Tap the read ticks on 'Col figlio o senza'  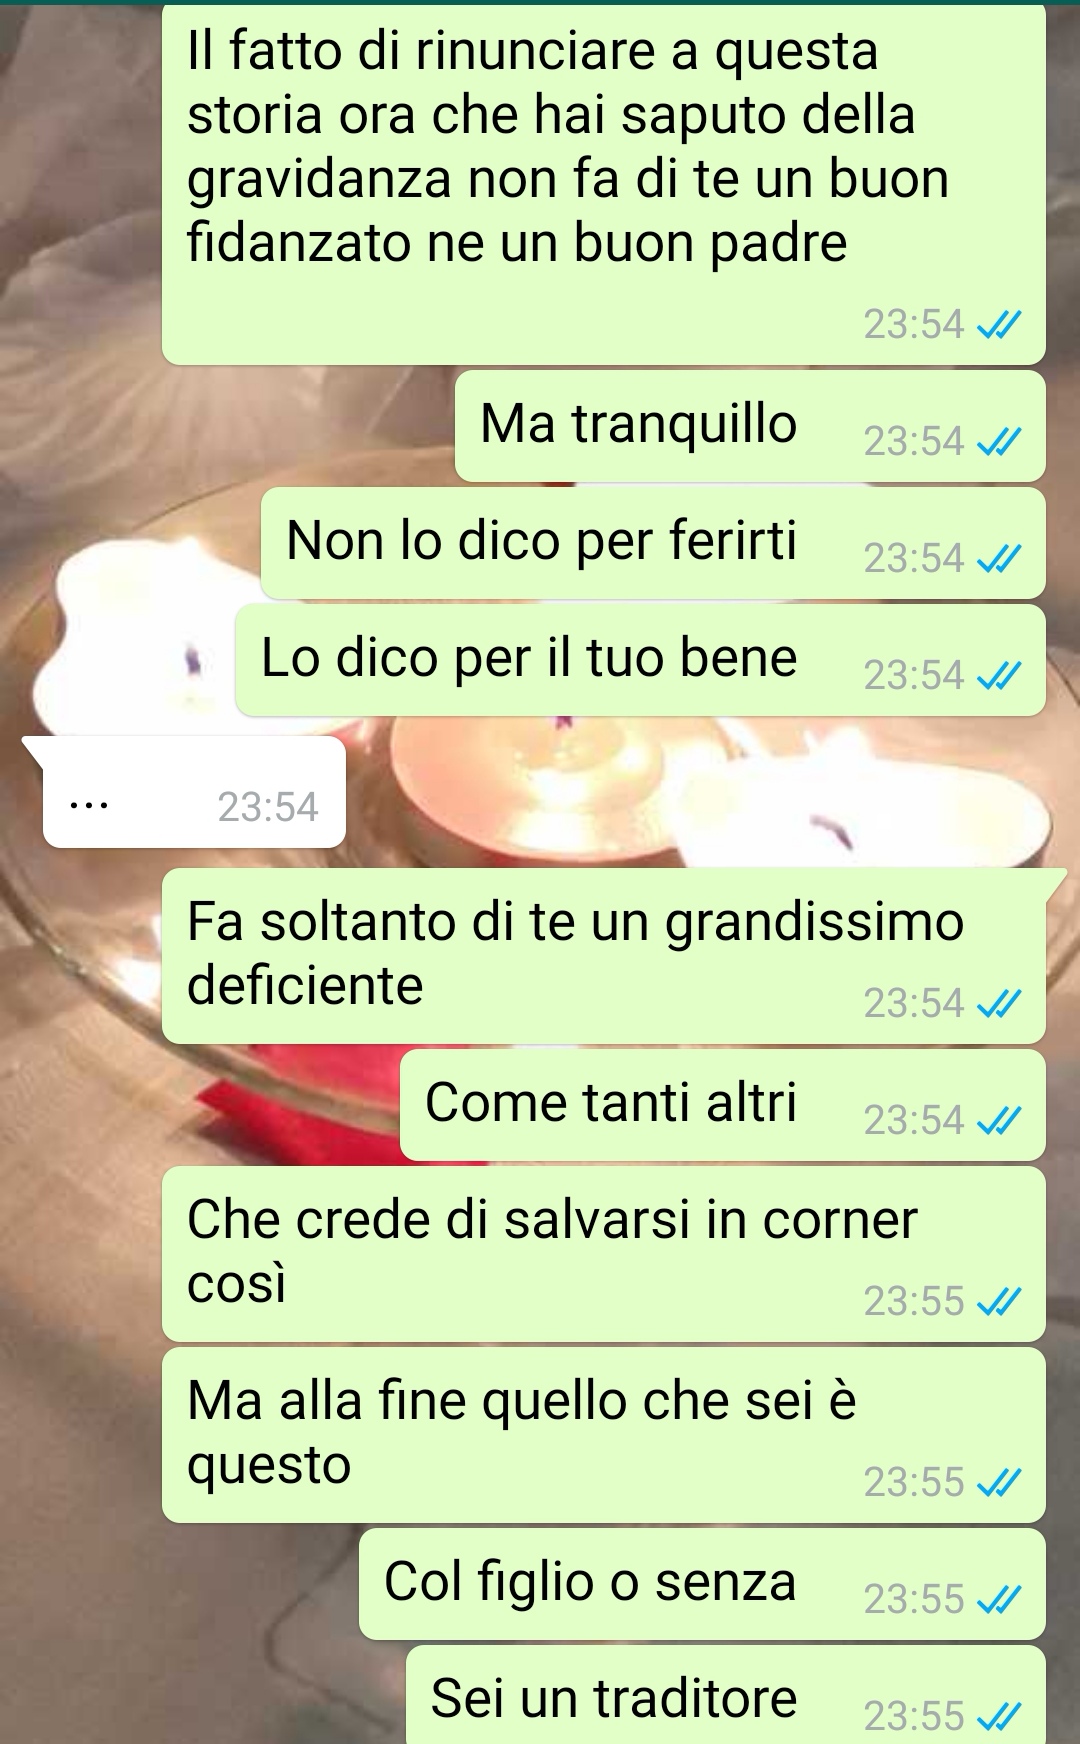[x=998, y=1599]
